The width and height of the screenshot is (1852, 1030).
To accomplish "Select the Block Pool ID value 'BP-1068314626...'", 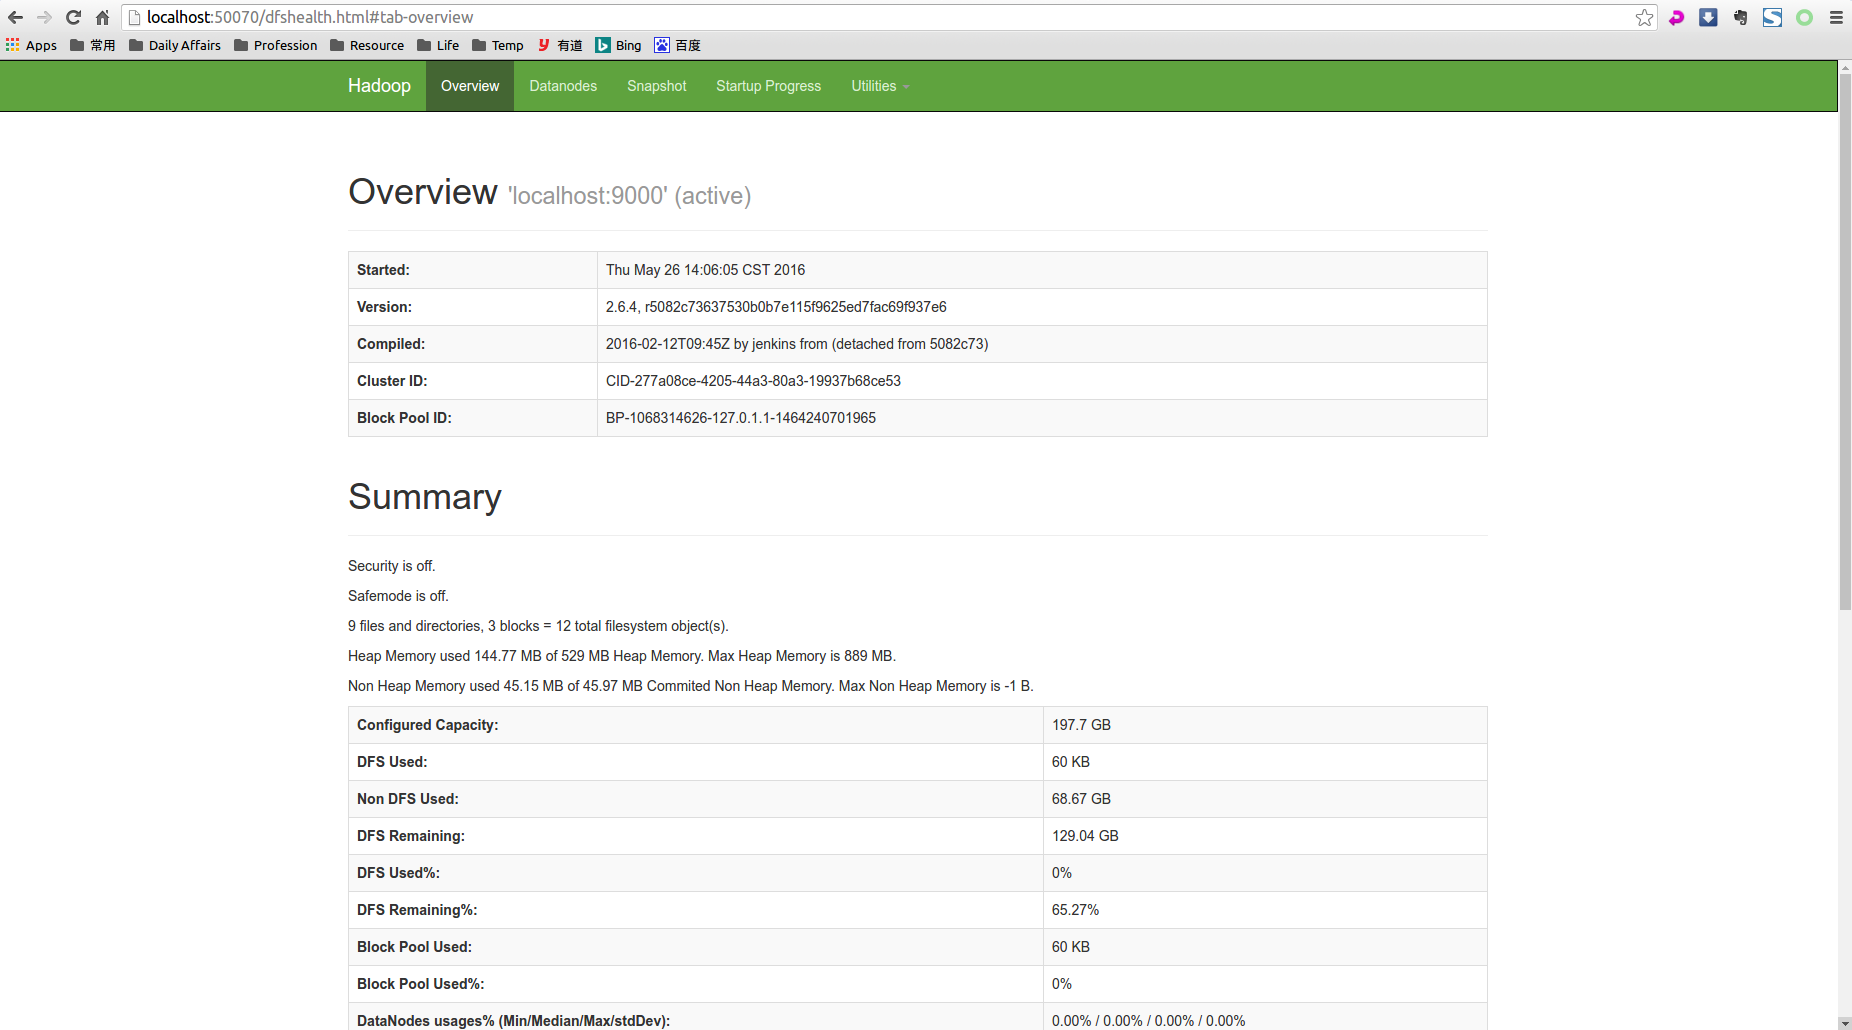I will pos(741,418).
